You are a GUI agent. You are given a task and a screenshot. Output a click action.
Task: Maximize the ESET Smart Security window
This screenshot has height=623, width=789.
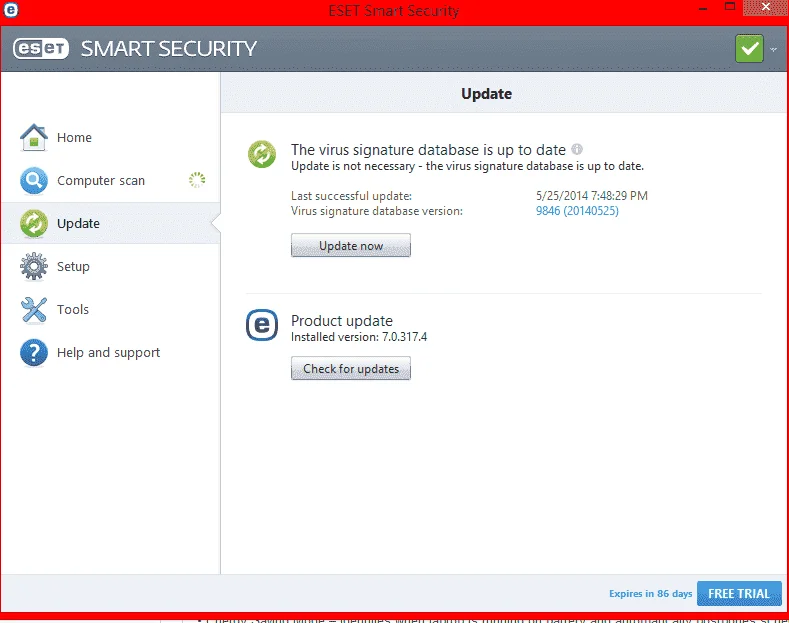pos(730,7)
